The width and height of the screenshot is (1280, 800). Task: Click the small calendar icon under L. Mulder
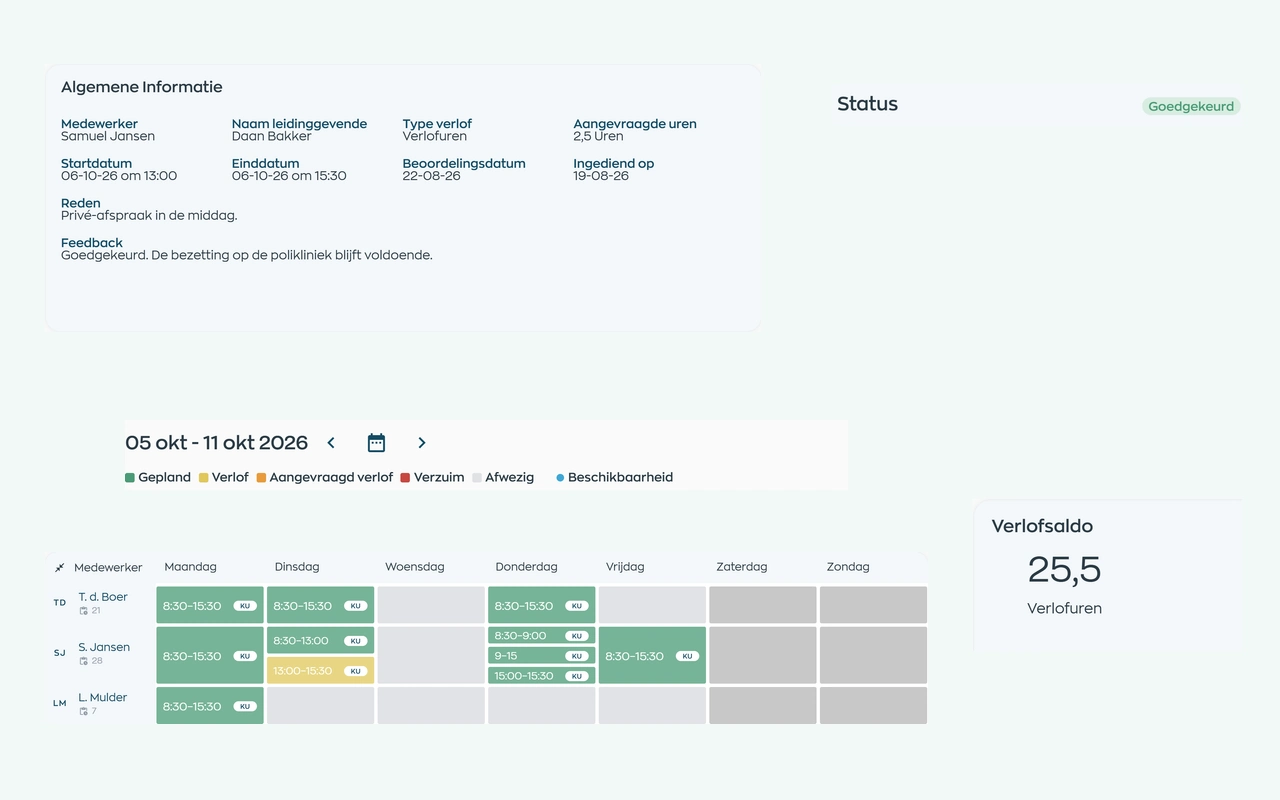pyautogui.click(x=84, y=711)
